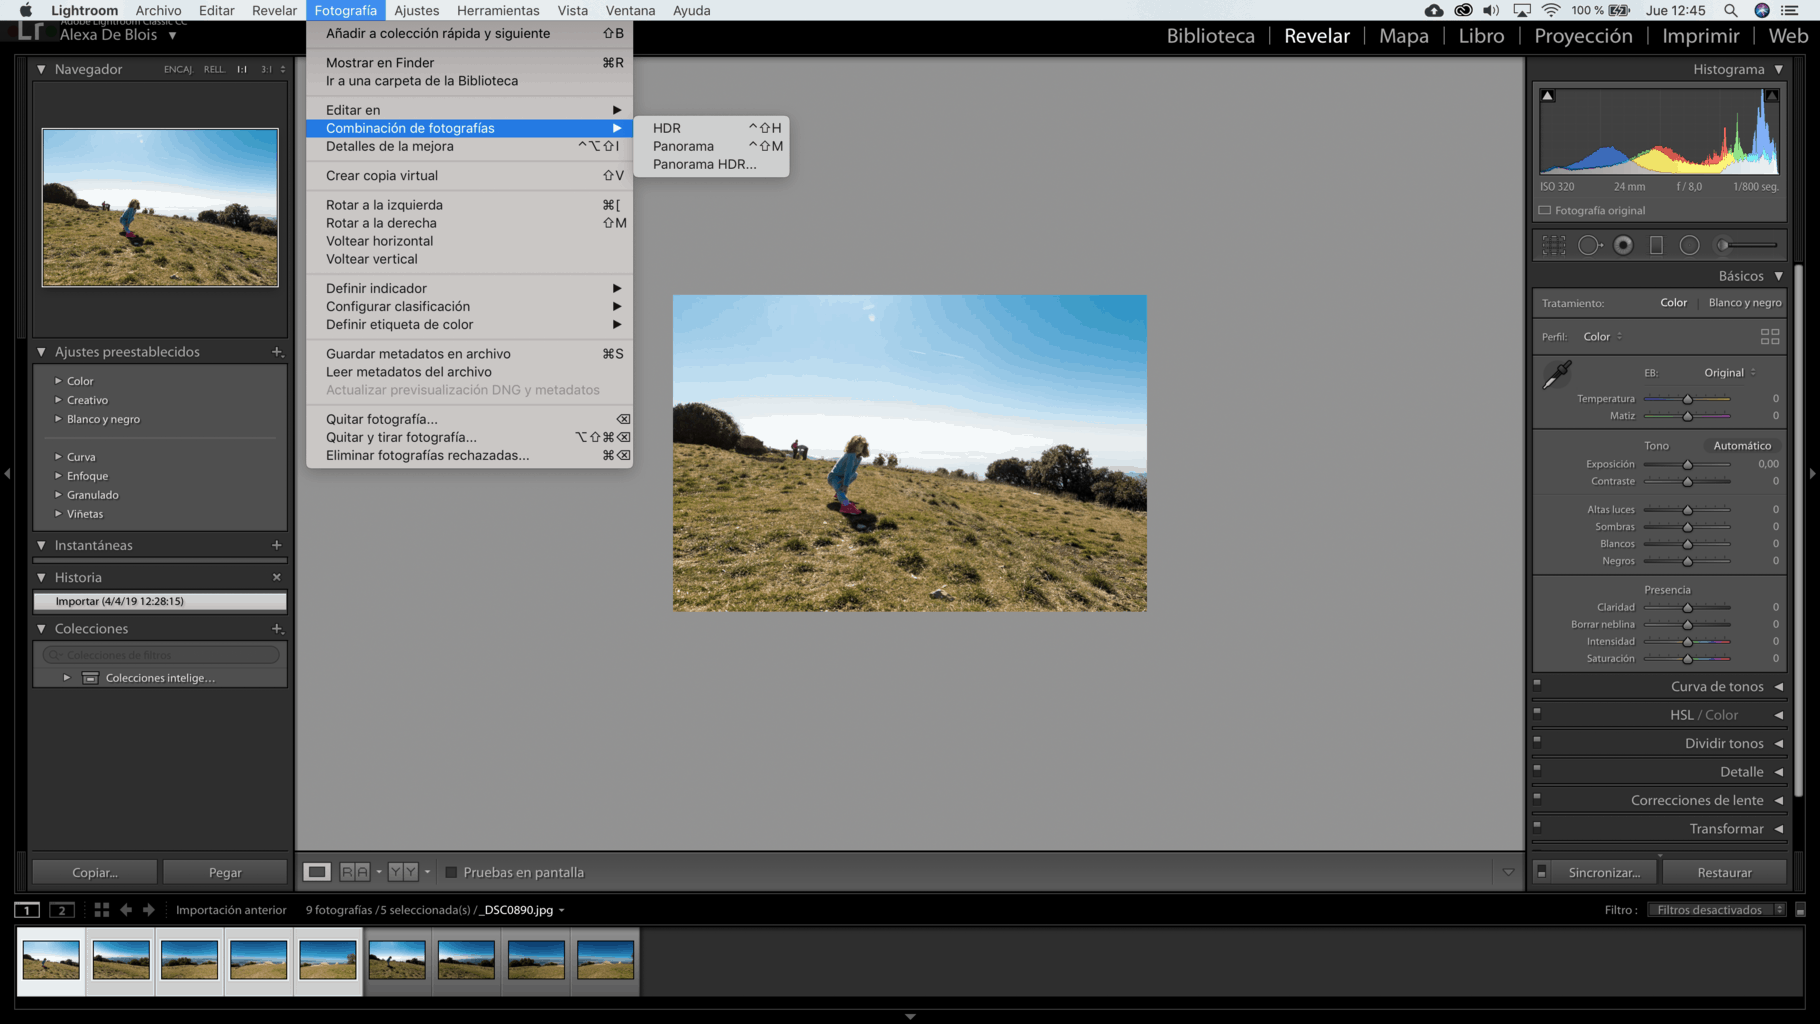This screenshot has width=1820, height=1024.
Task: Add a new preset with plus icon
Action: 277,352
